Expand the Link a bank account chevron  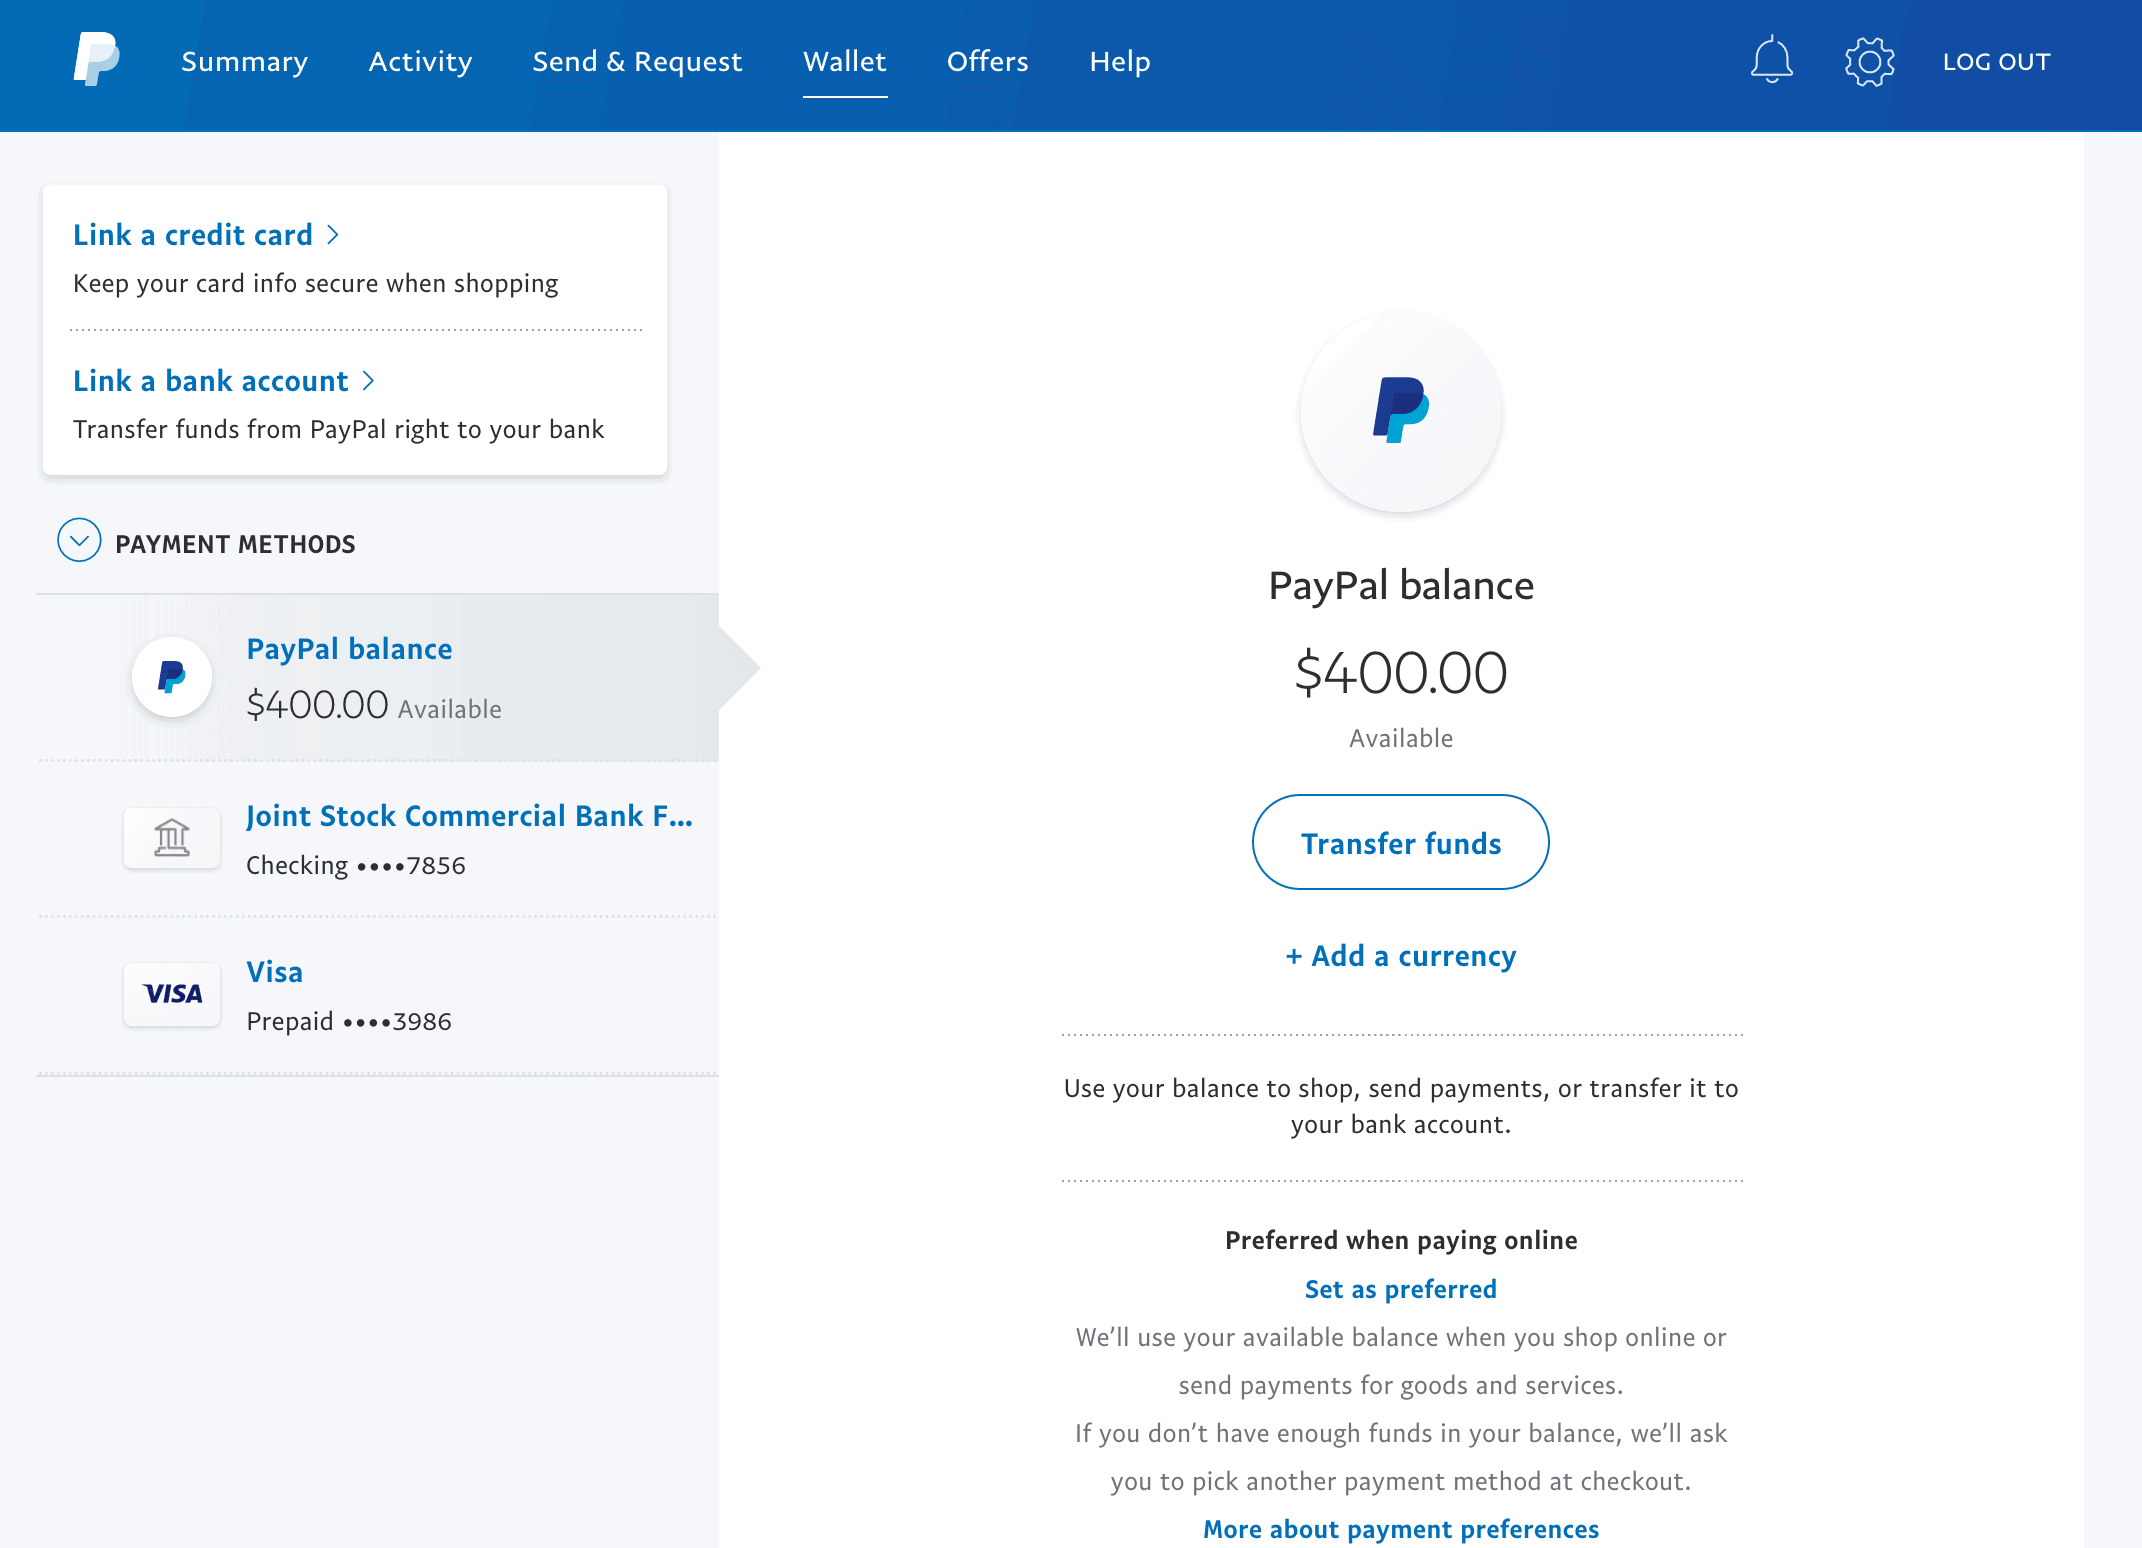368,380
